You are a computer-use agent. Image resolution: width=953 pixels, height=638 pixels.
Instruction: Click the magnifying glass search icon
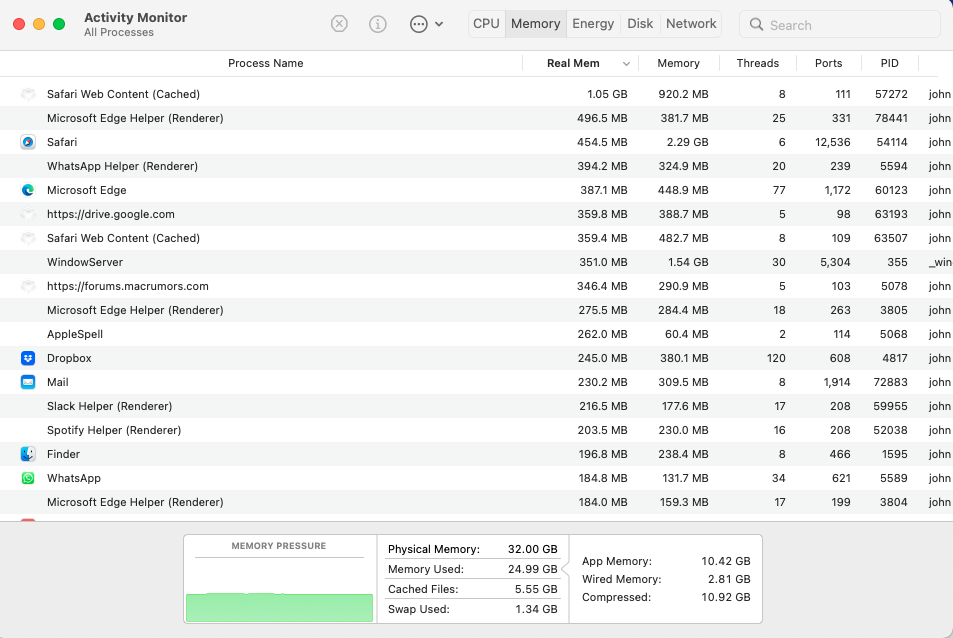[756, 24]
